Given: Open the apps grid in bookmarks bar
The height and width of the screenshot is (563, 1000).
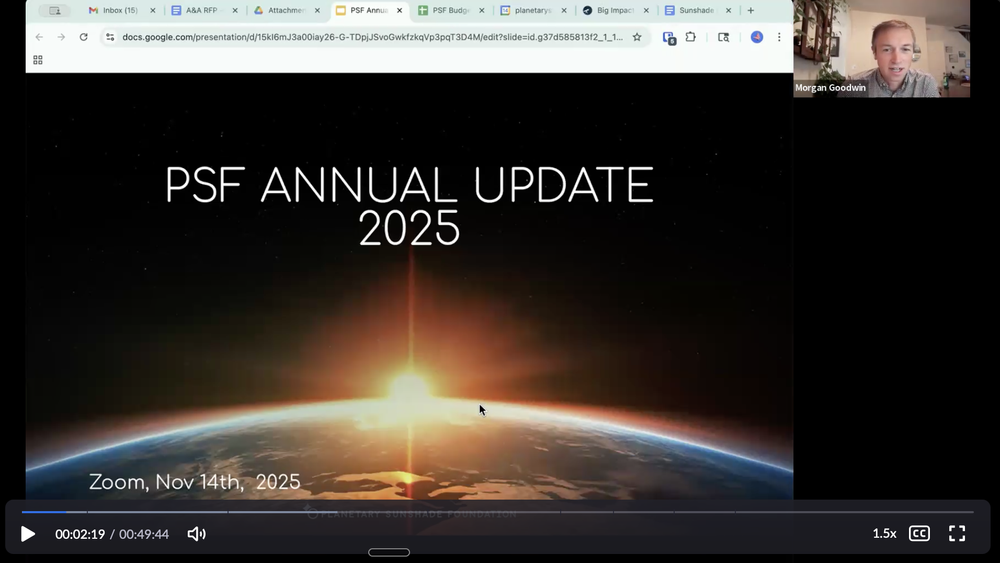Looking at the screenshot, I should point(38,60).
